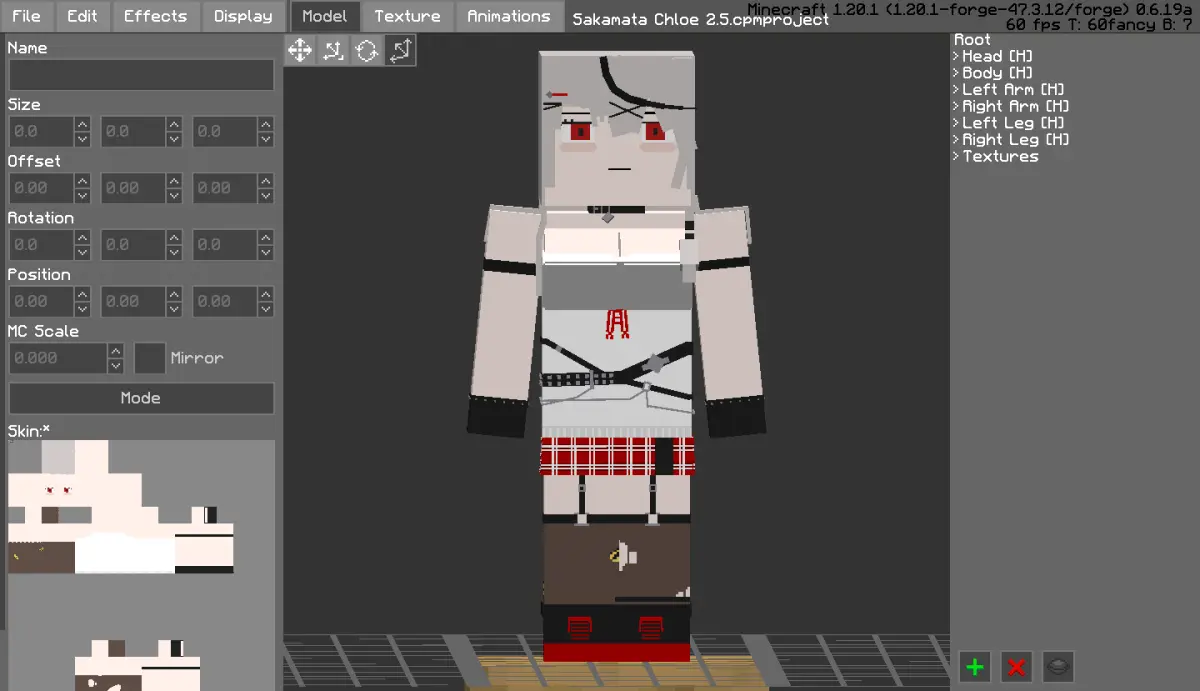Select the offset gizmo tool
The height and width of the screenshot is (691, 1200).
pyautogui.click(x=333, y=50)
